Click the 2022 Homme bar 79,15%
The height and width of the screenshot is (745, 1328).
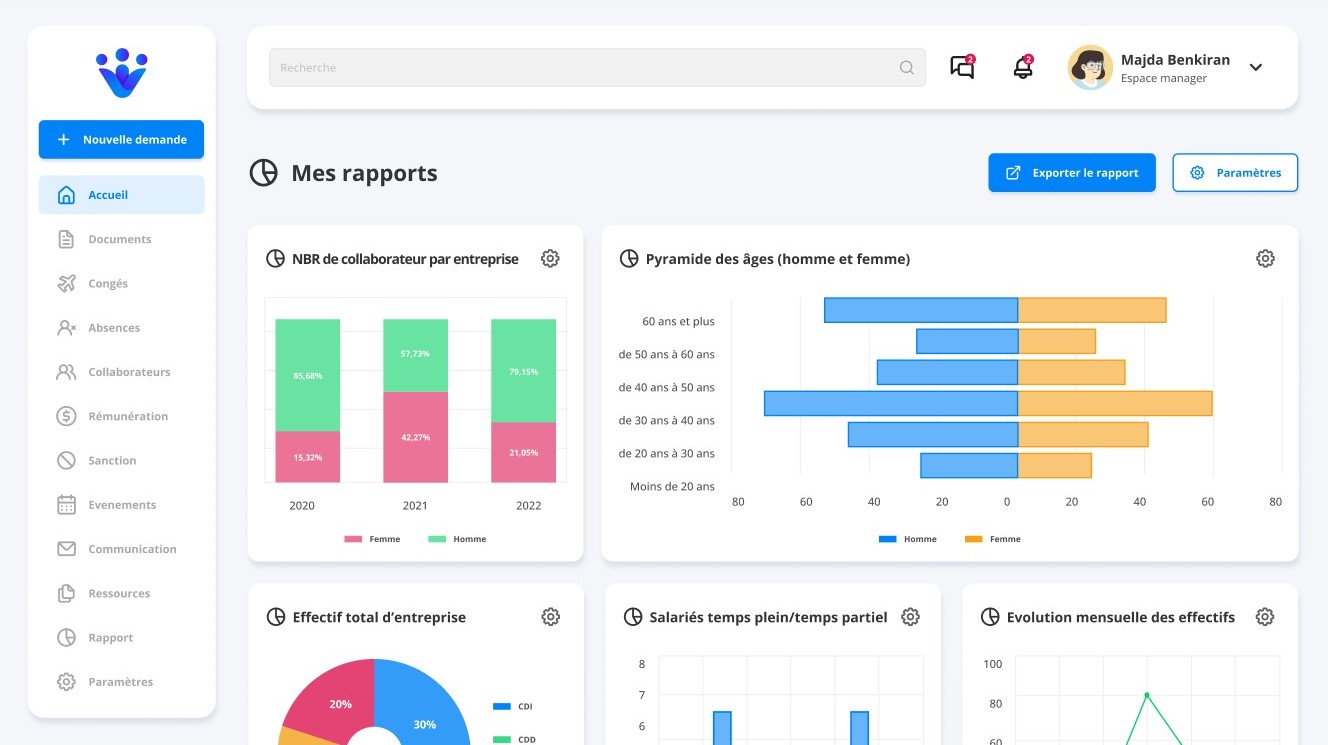point(523,371)
